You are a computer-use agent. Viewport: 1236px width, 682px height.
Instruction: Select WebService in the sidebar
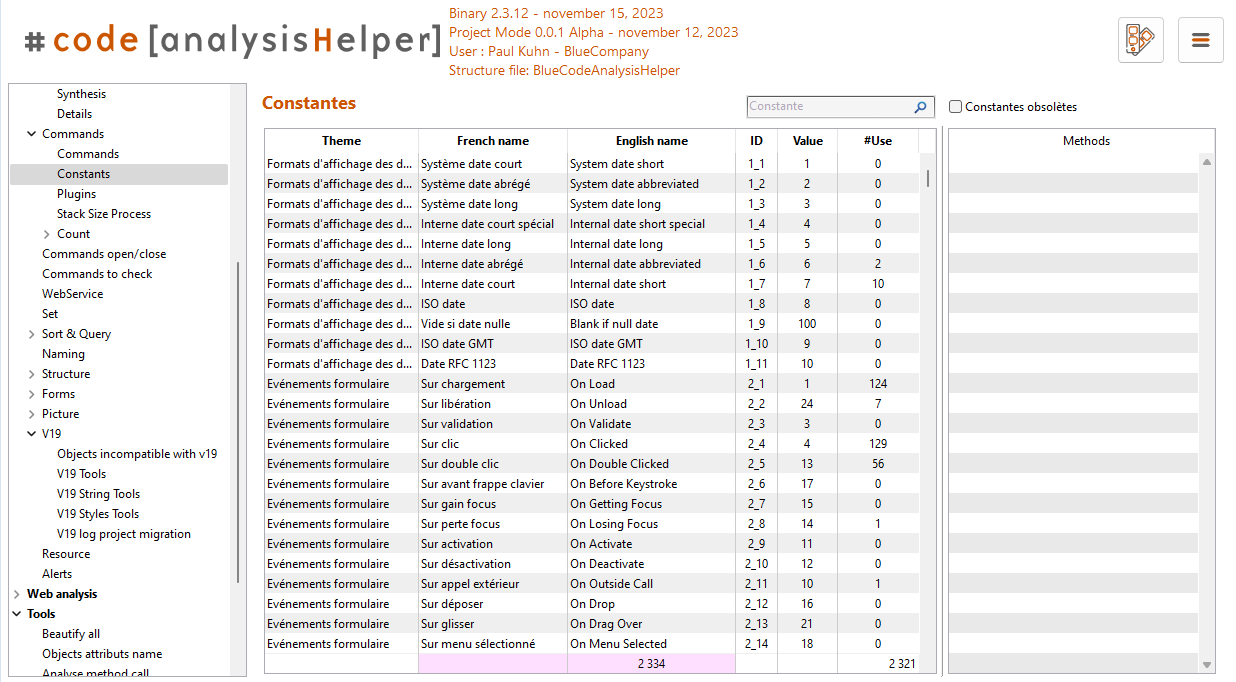pyautogui.click(x=72, y=294)
